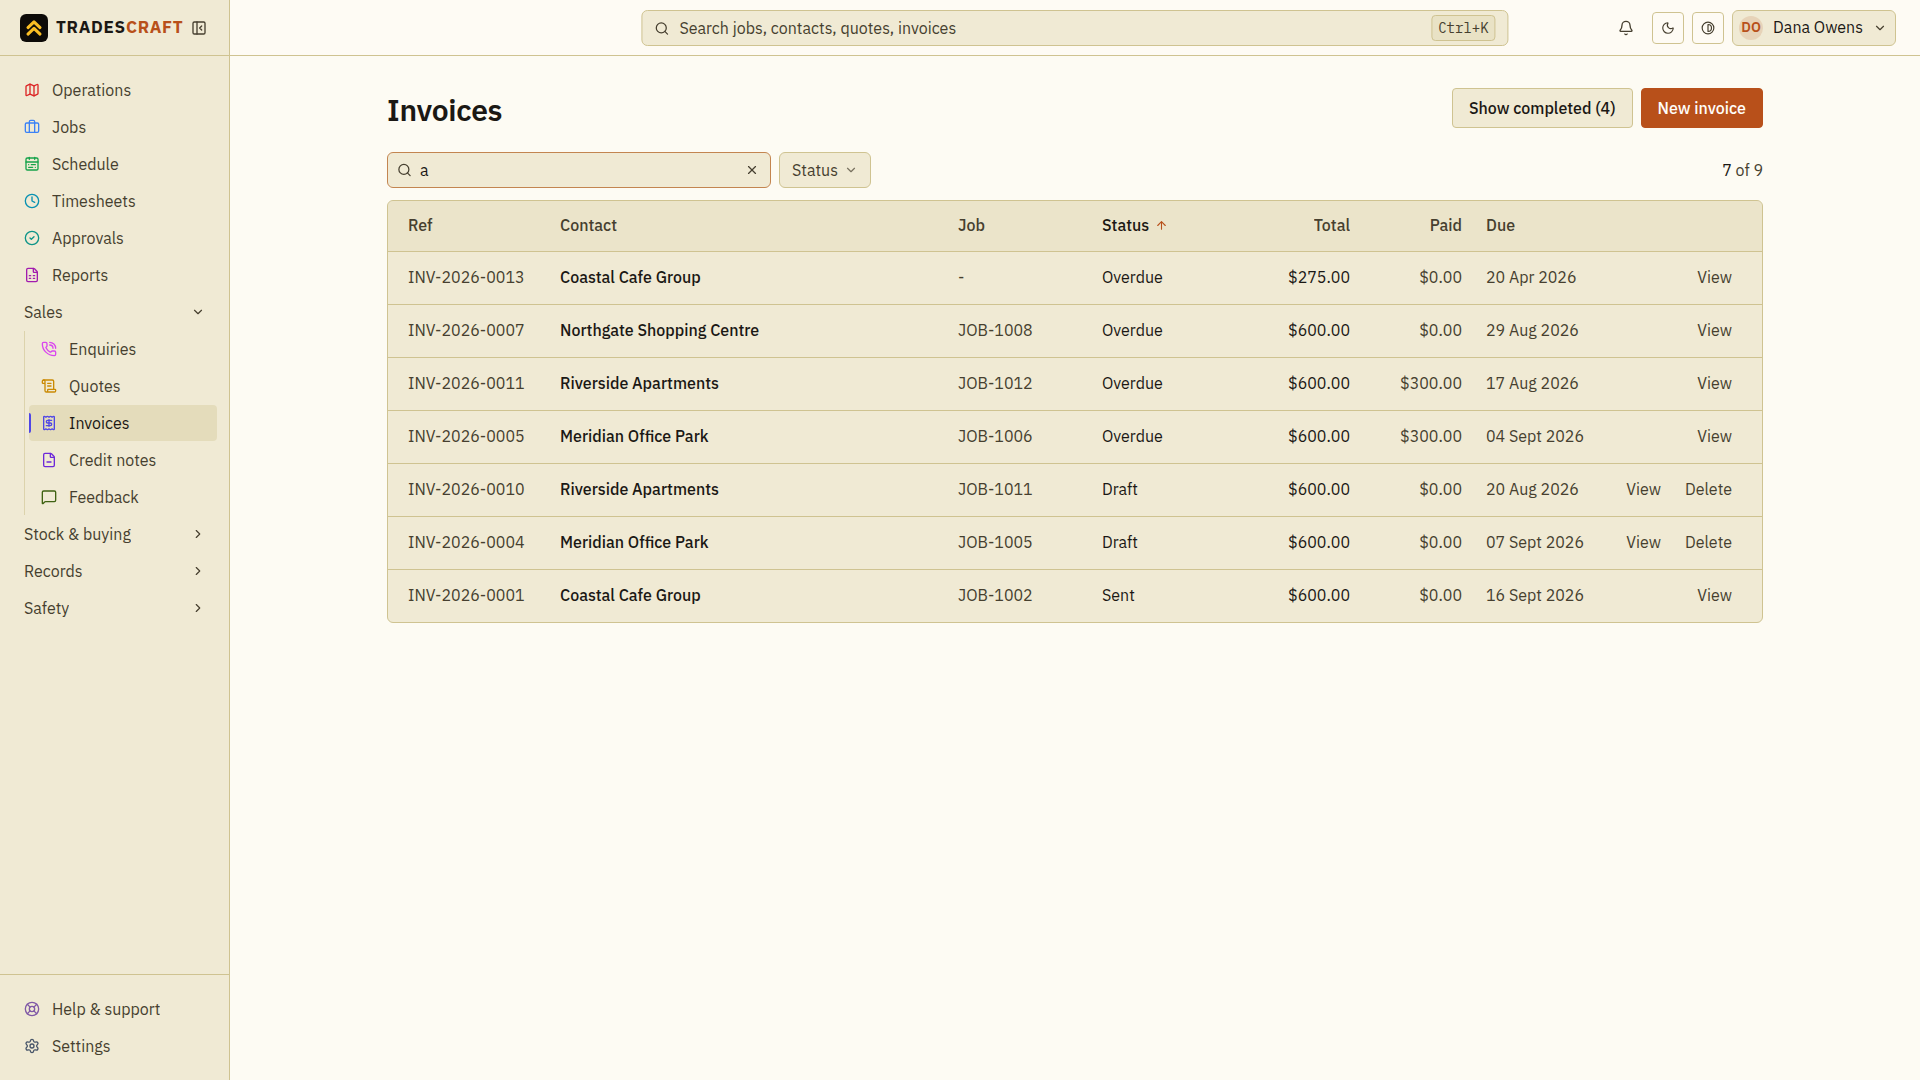This screenshot has height=1080, width=1920.
Task: Open the notifications bell
Action: tap(1626, 28)
